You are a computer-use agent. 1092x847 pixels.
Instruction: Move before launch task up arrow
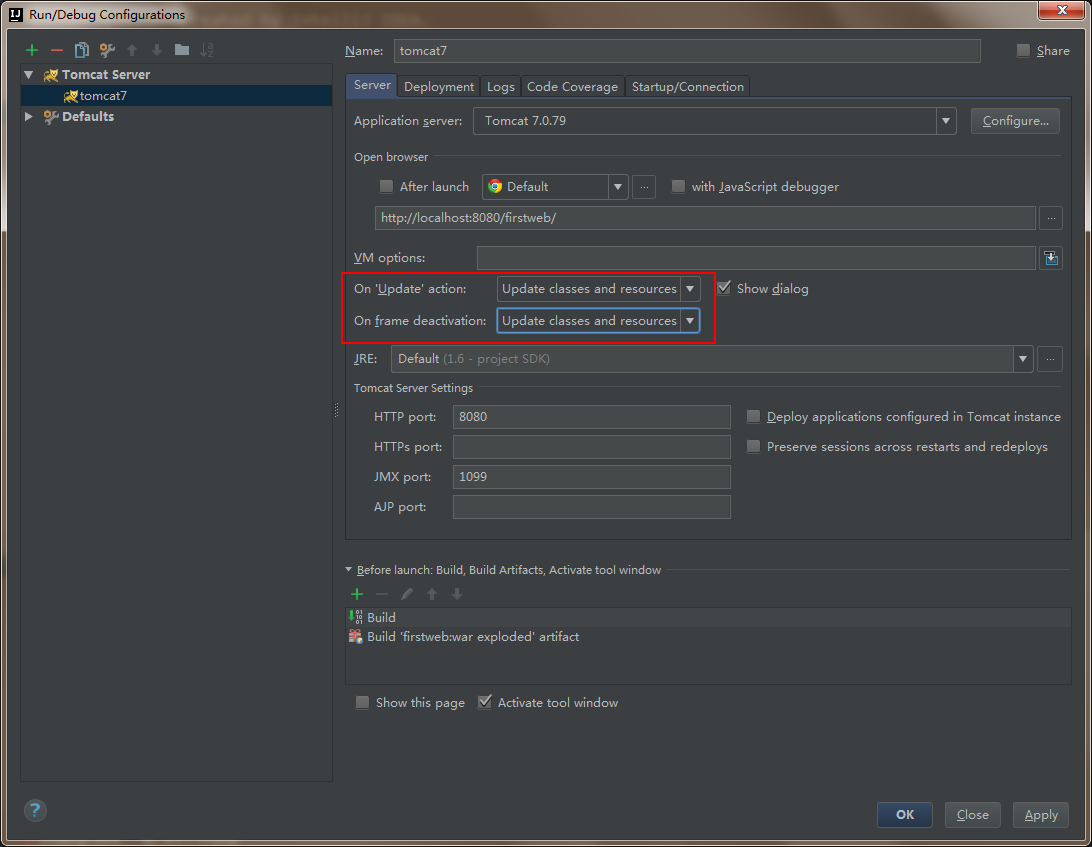[432, 594]
